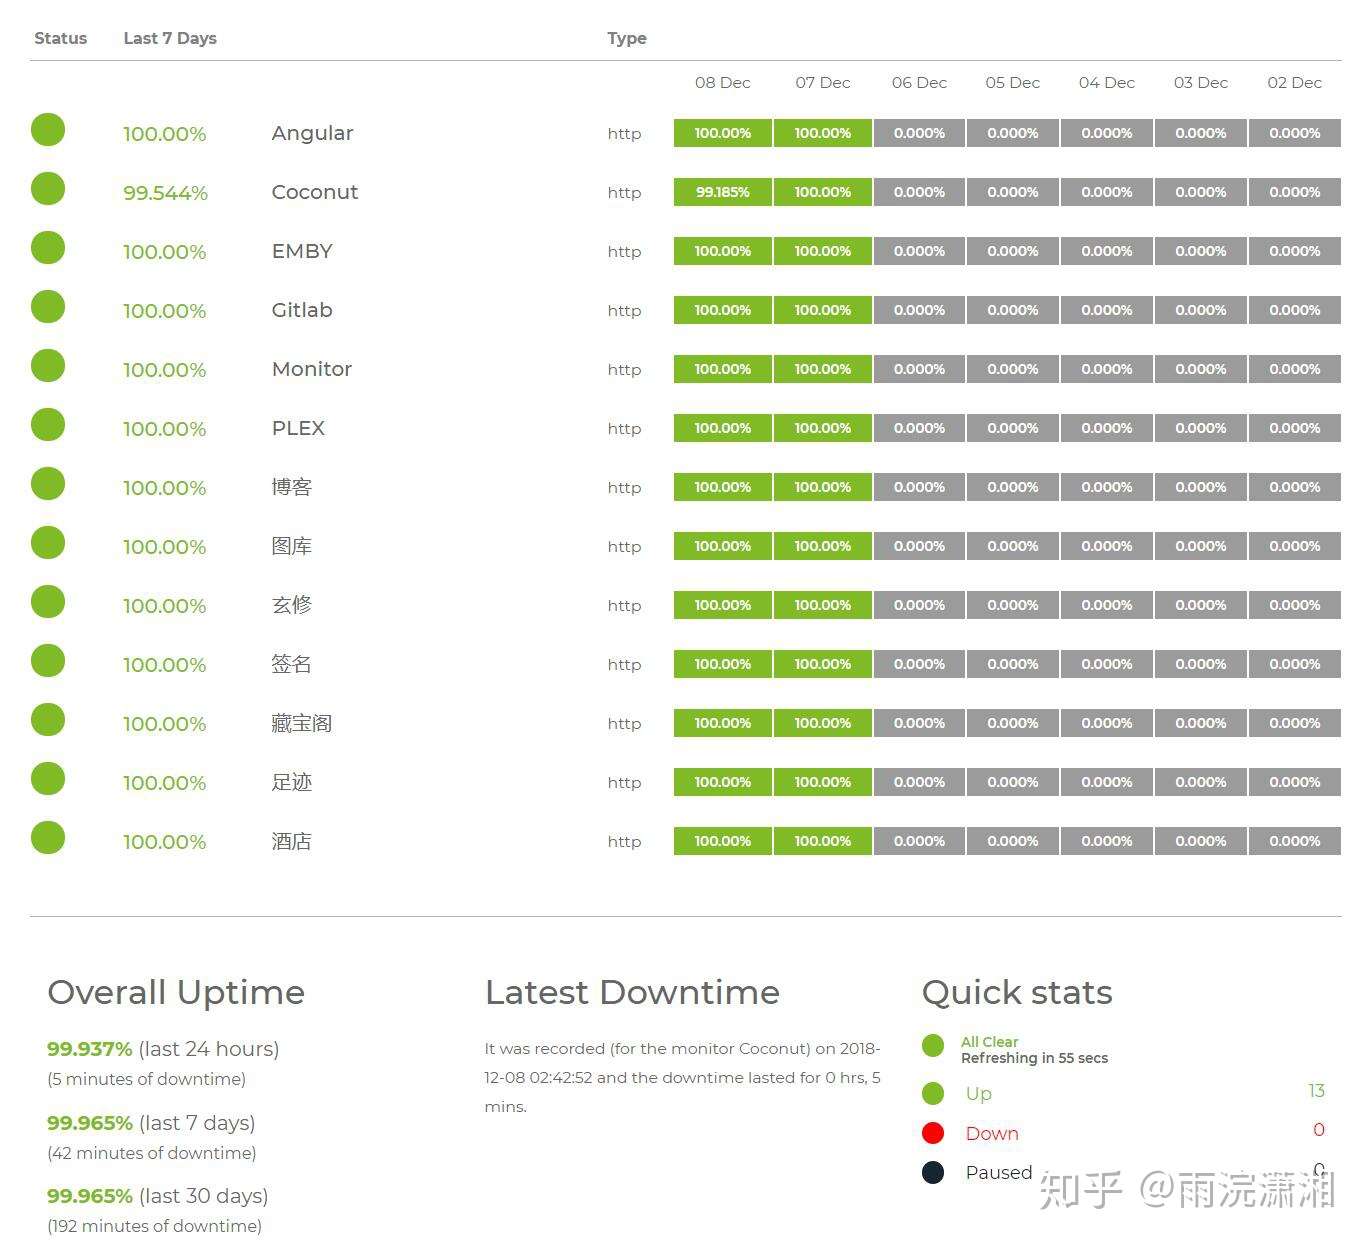Image resolution: width=1371 pixels, height=1245 pixels.
Task: Open the Coconut monitor link
Action: pos(315,192)
